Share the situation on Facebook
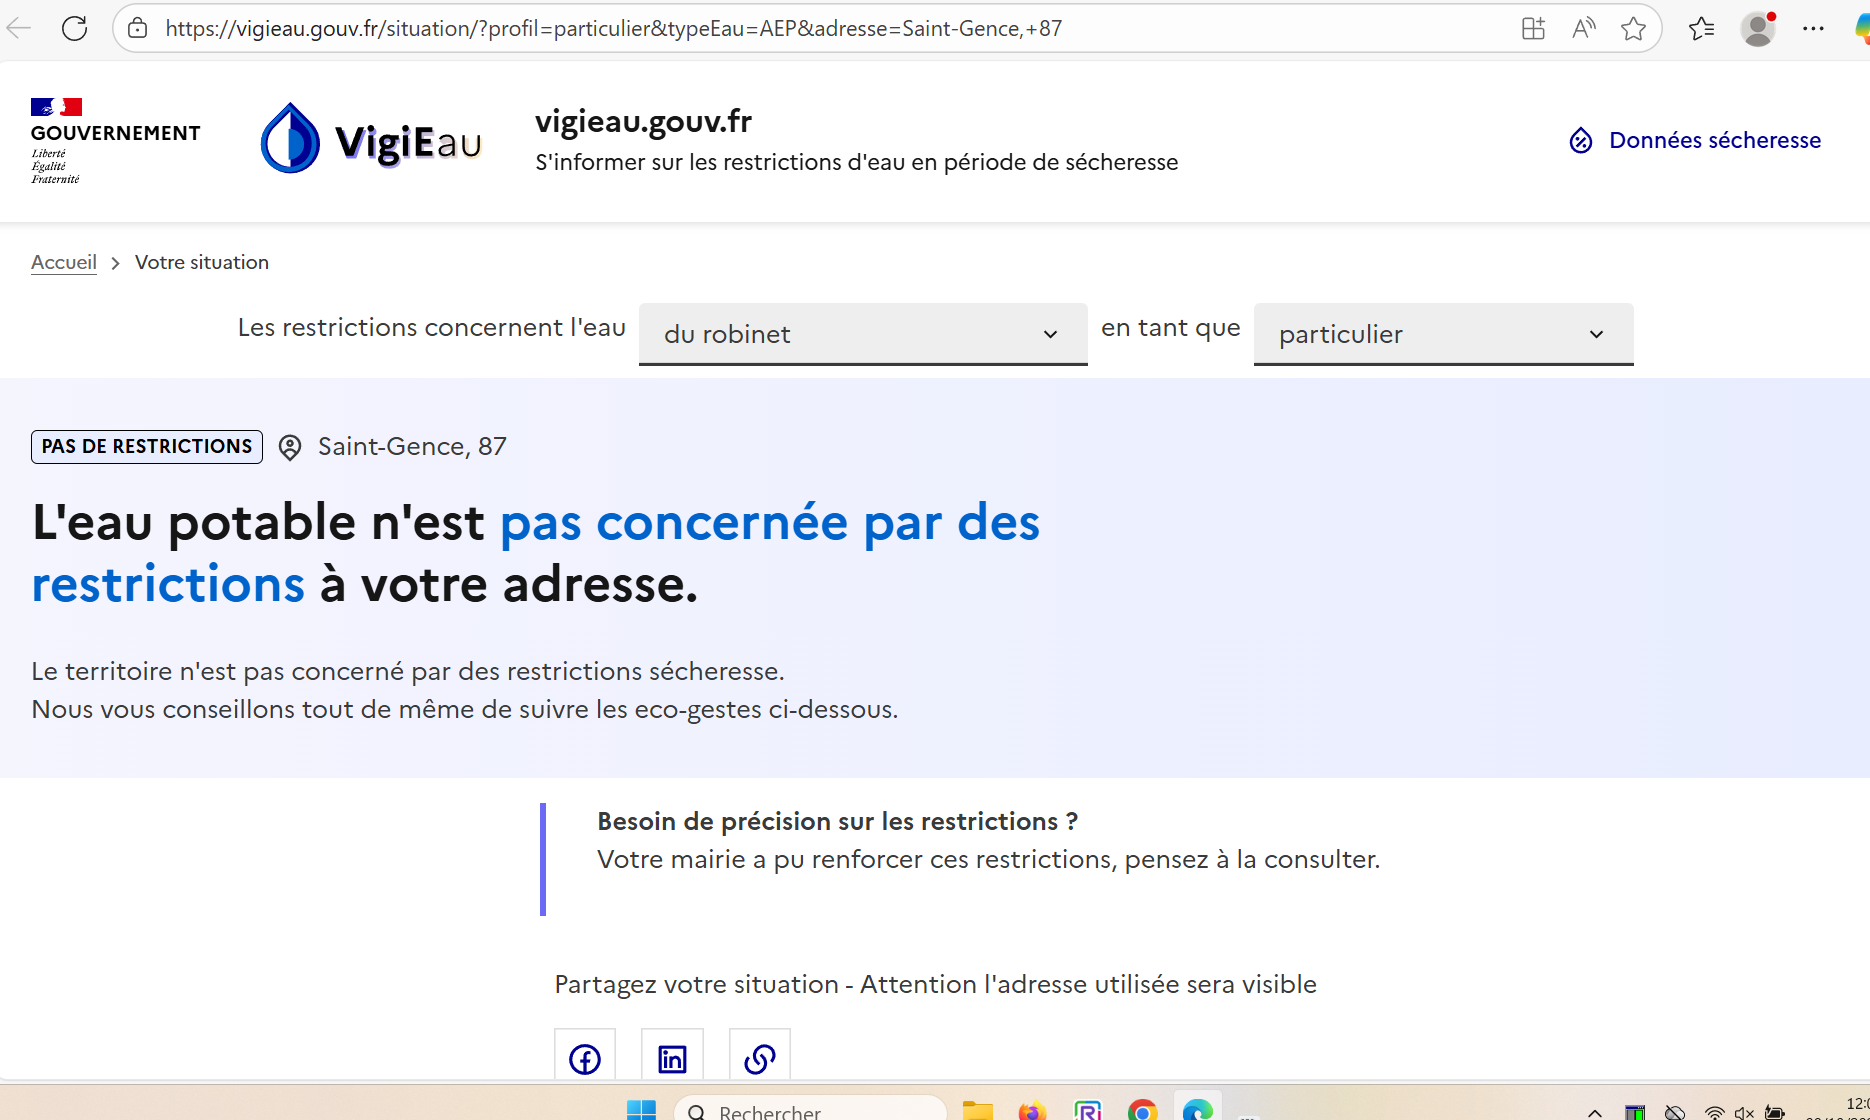The width and height of the screenshot is (1870, 1120). (585, 1058)
